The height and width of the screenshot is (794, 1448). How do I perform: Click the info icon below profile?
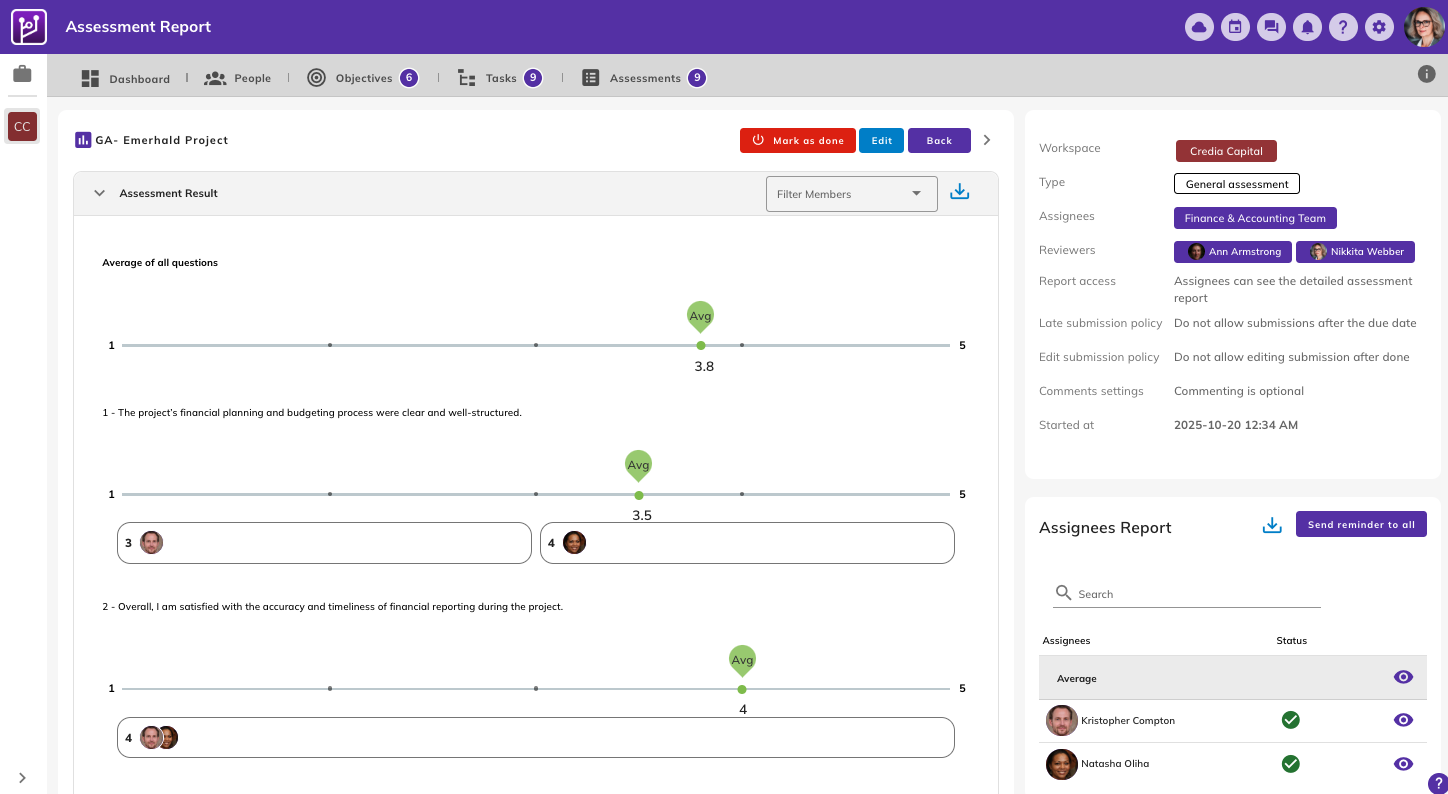[x=1427, y=74]
